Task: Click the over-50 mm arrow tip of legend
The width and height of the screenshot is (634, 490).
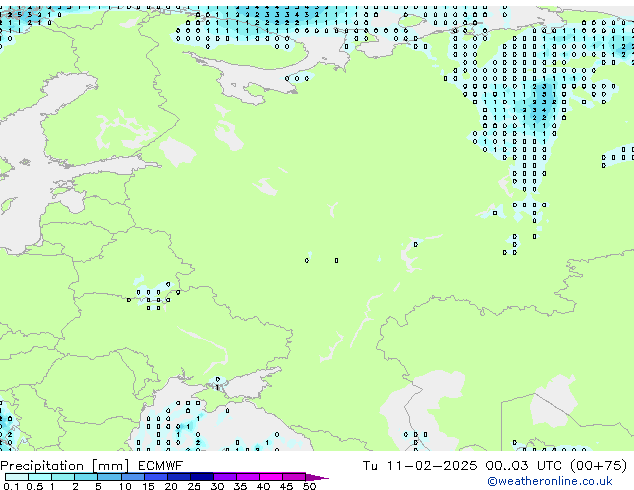Action: click(317, 478)
